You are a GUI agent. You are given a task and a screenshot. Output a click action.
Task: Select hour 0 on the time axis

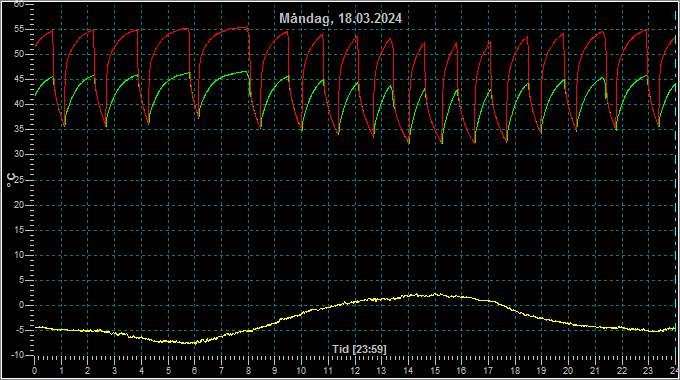coord(35,371)
